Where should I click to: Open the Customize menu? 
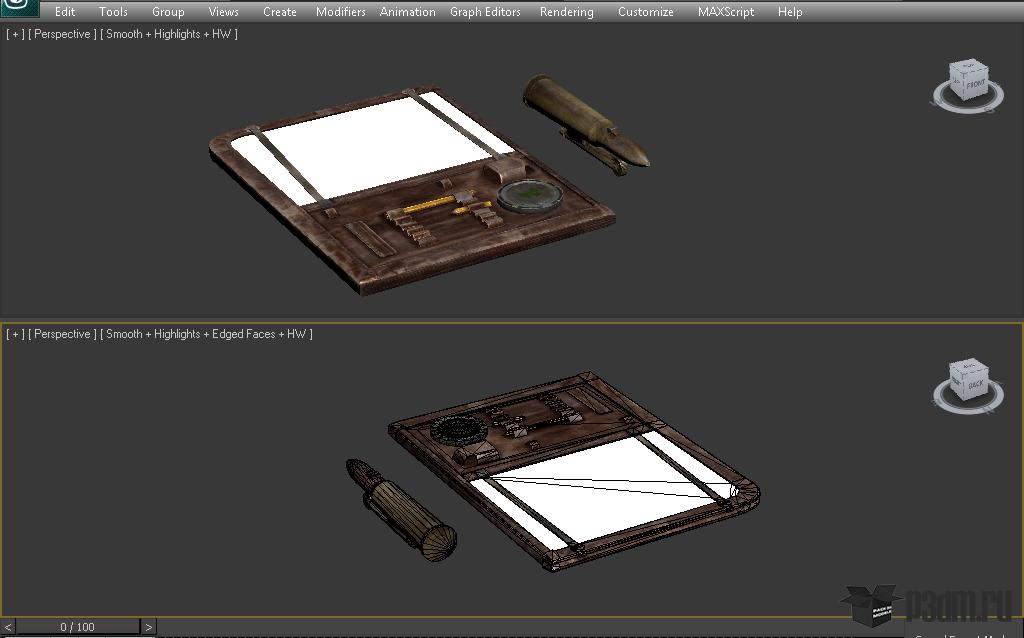[645, 12]
